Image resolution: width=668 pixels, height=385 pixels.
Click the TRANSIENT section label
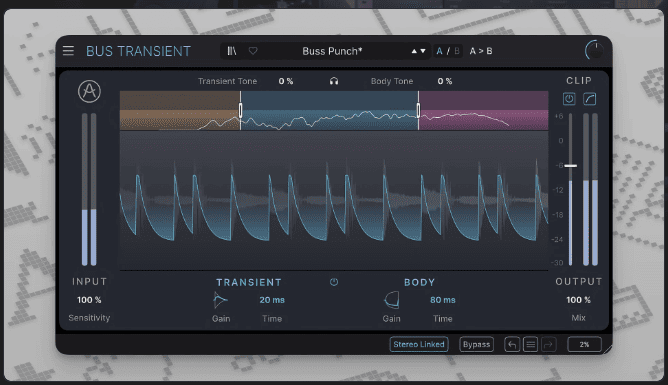coord(249,282)
